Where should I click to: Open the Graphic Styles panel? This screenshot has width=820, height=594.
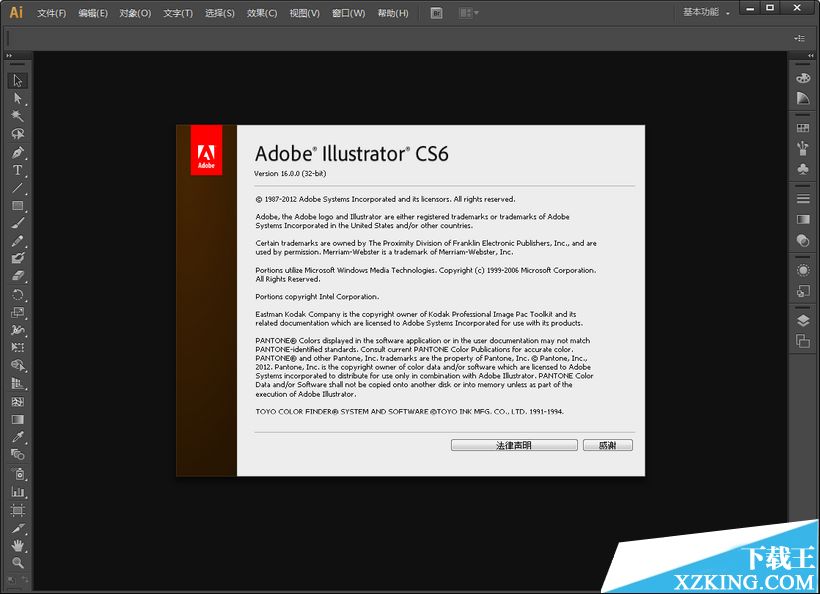tap(803, 291)
